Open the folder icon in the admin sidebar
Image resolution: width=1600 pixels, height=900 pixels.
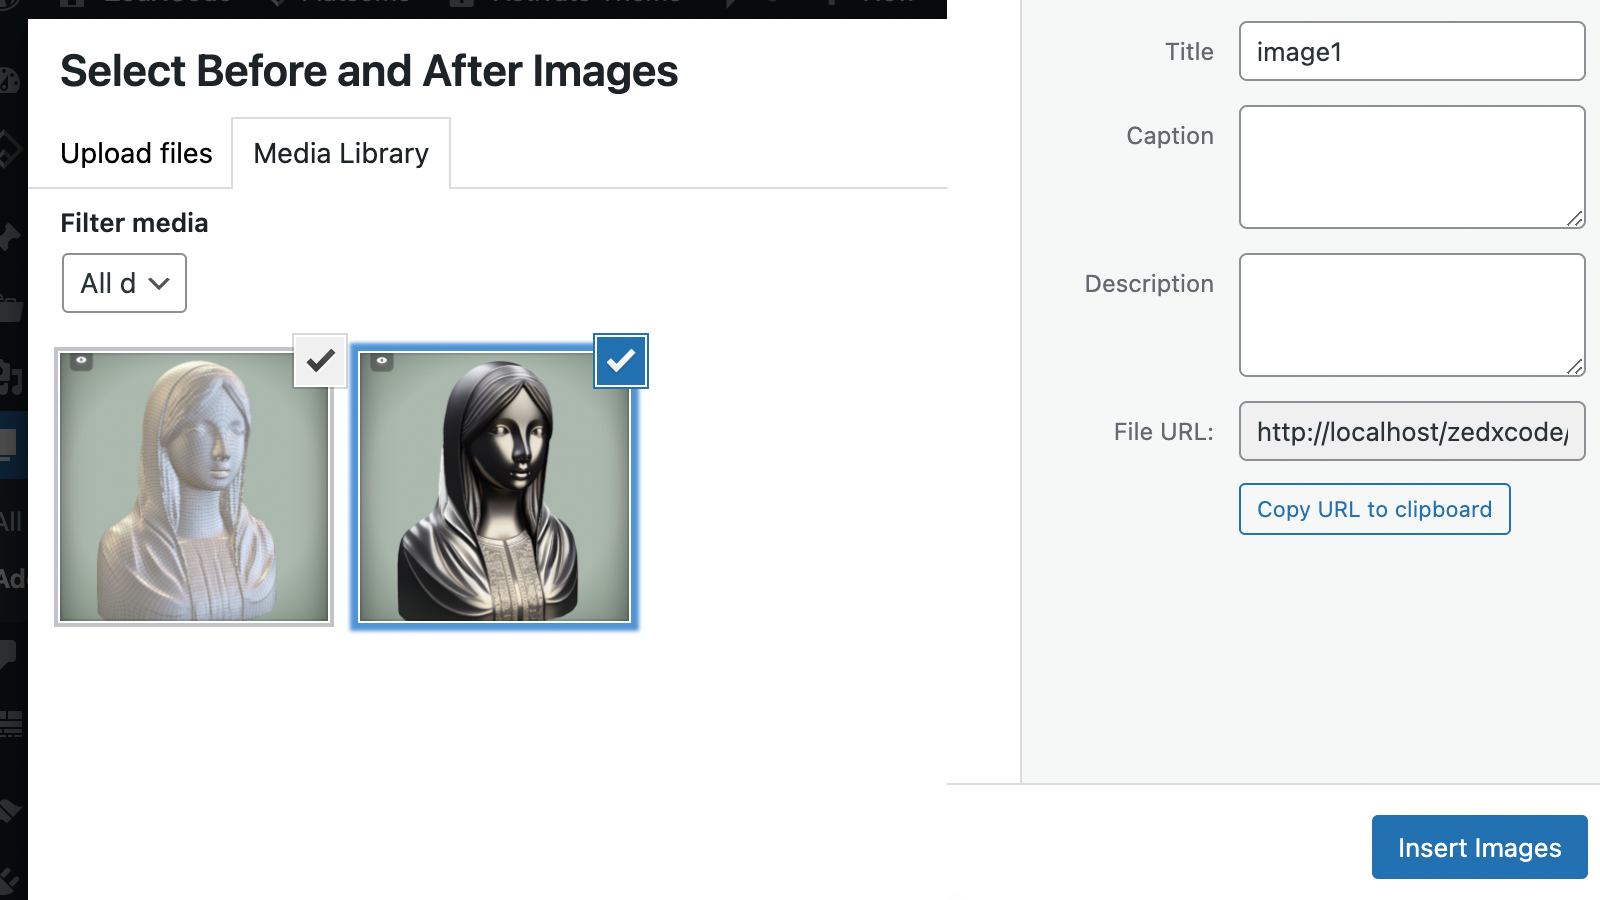pyautogui.click(x=10, y=307)
